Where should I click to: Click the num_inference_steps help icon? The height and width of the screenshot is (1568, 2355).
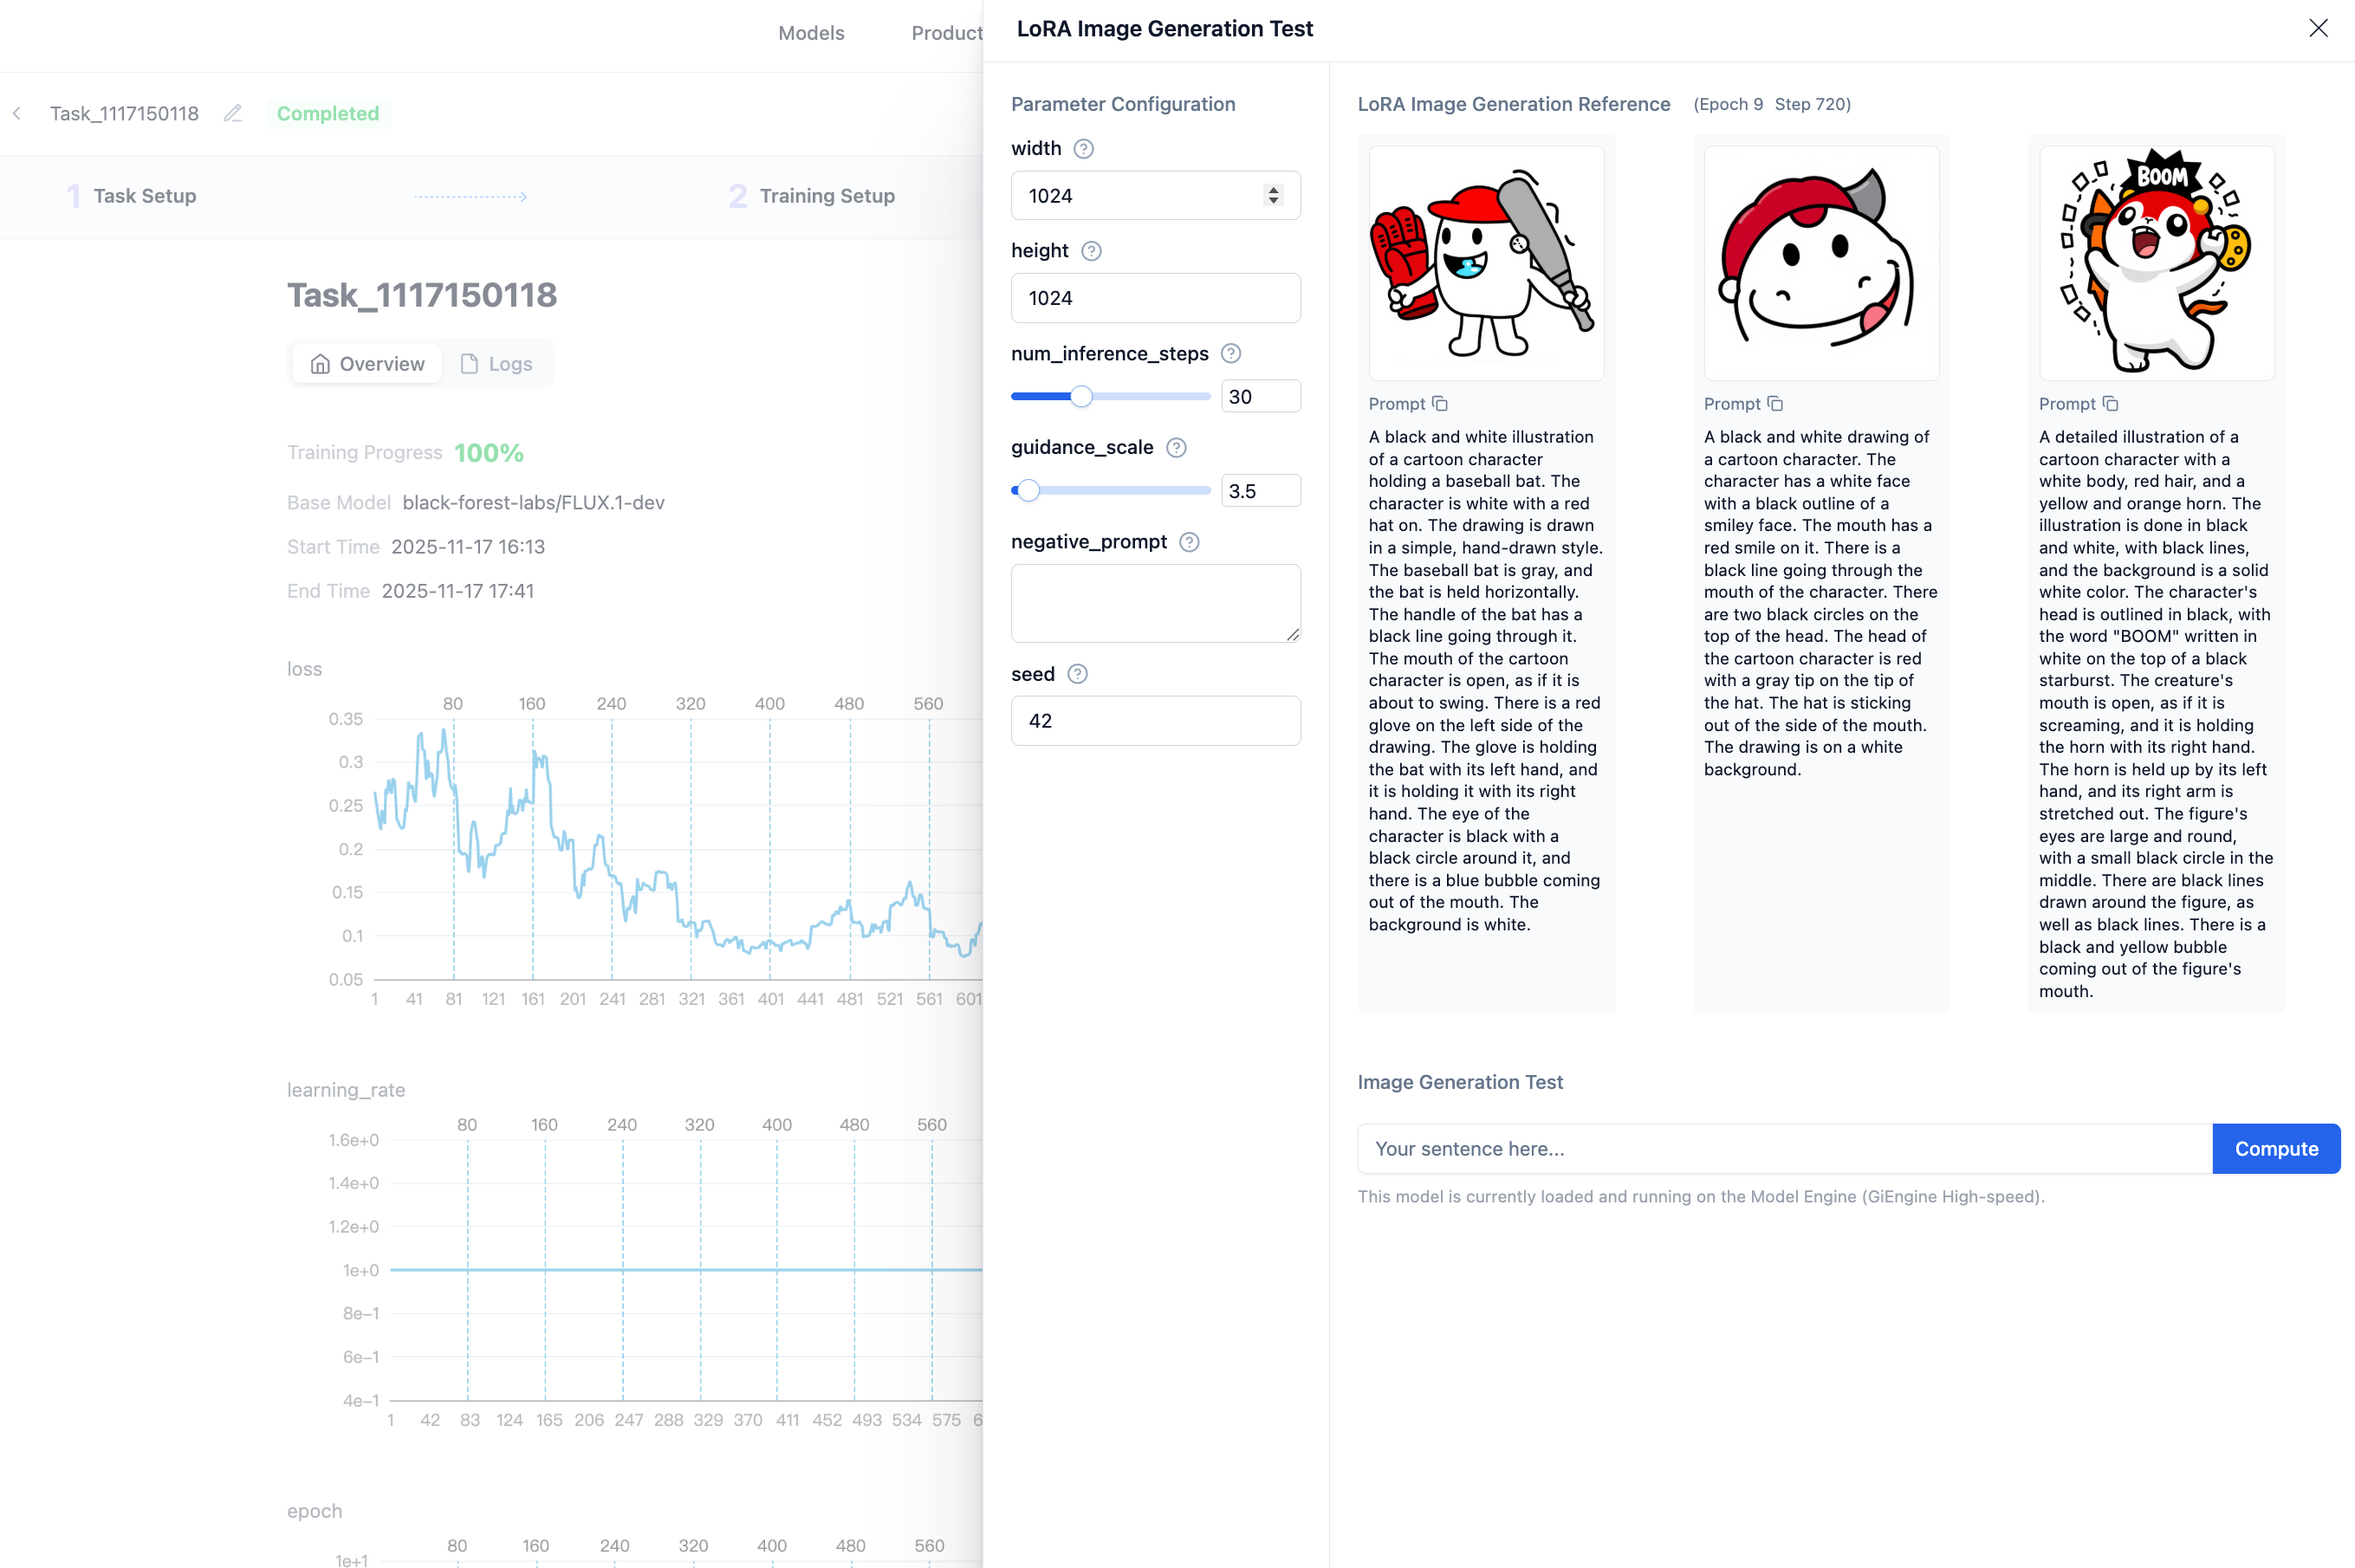(x=1231, y=354)
